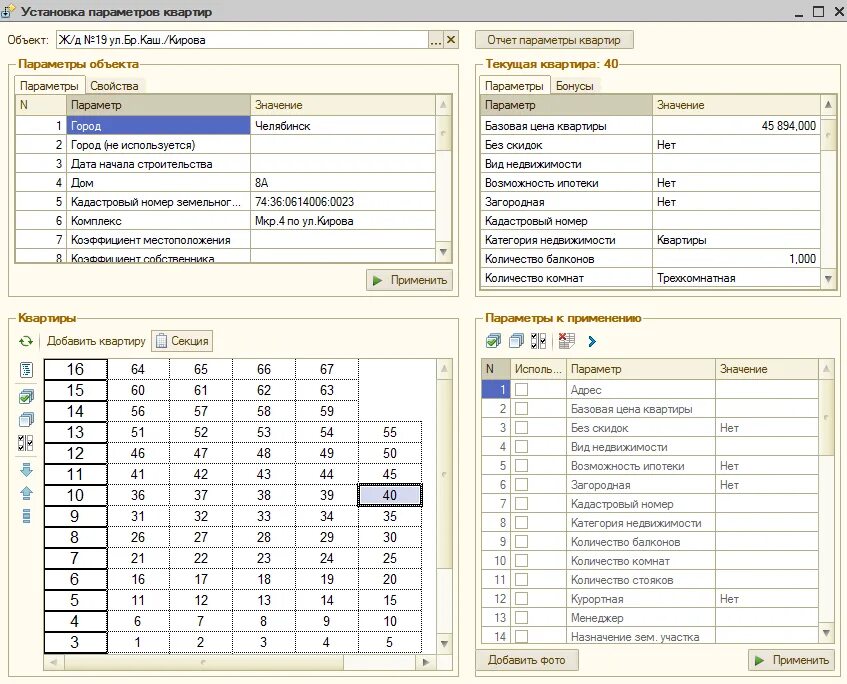Screen dimensions: 847x684
Task: Toggle the Возможность ипотеки row checkbox
Action: tap(522, 466)
